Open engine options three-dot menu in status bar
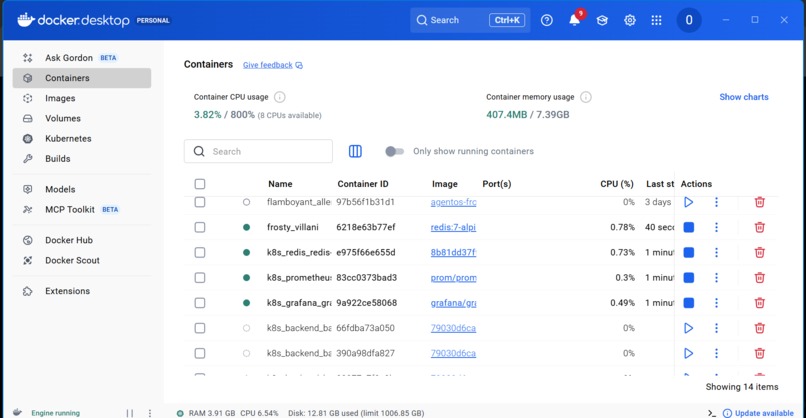This screenshot has height=418, width=806. (x=150, y=413)
